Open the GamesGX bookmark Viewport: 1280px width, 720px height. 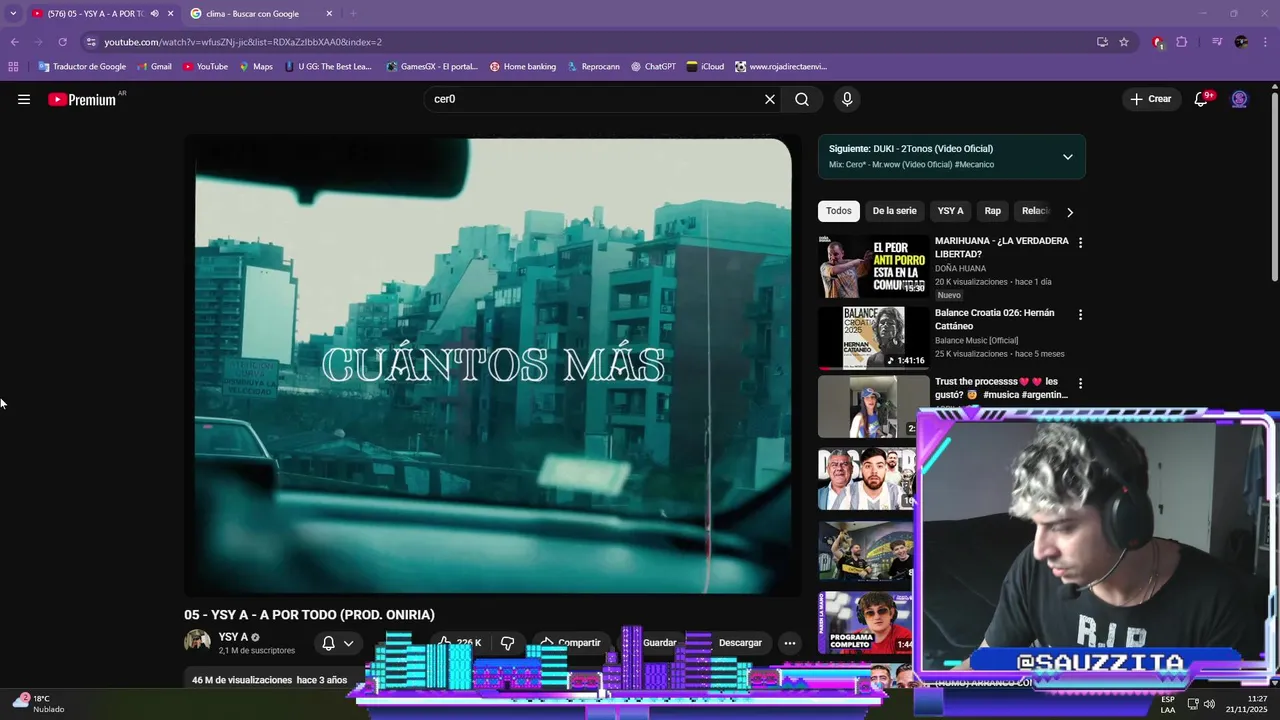coord(432,67)
